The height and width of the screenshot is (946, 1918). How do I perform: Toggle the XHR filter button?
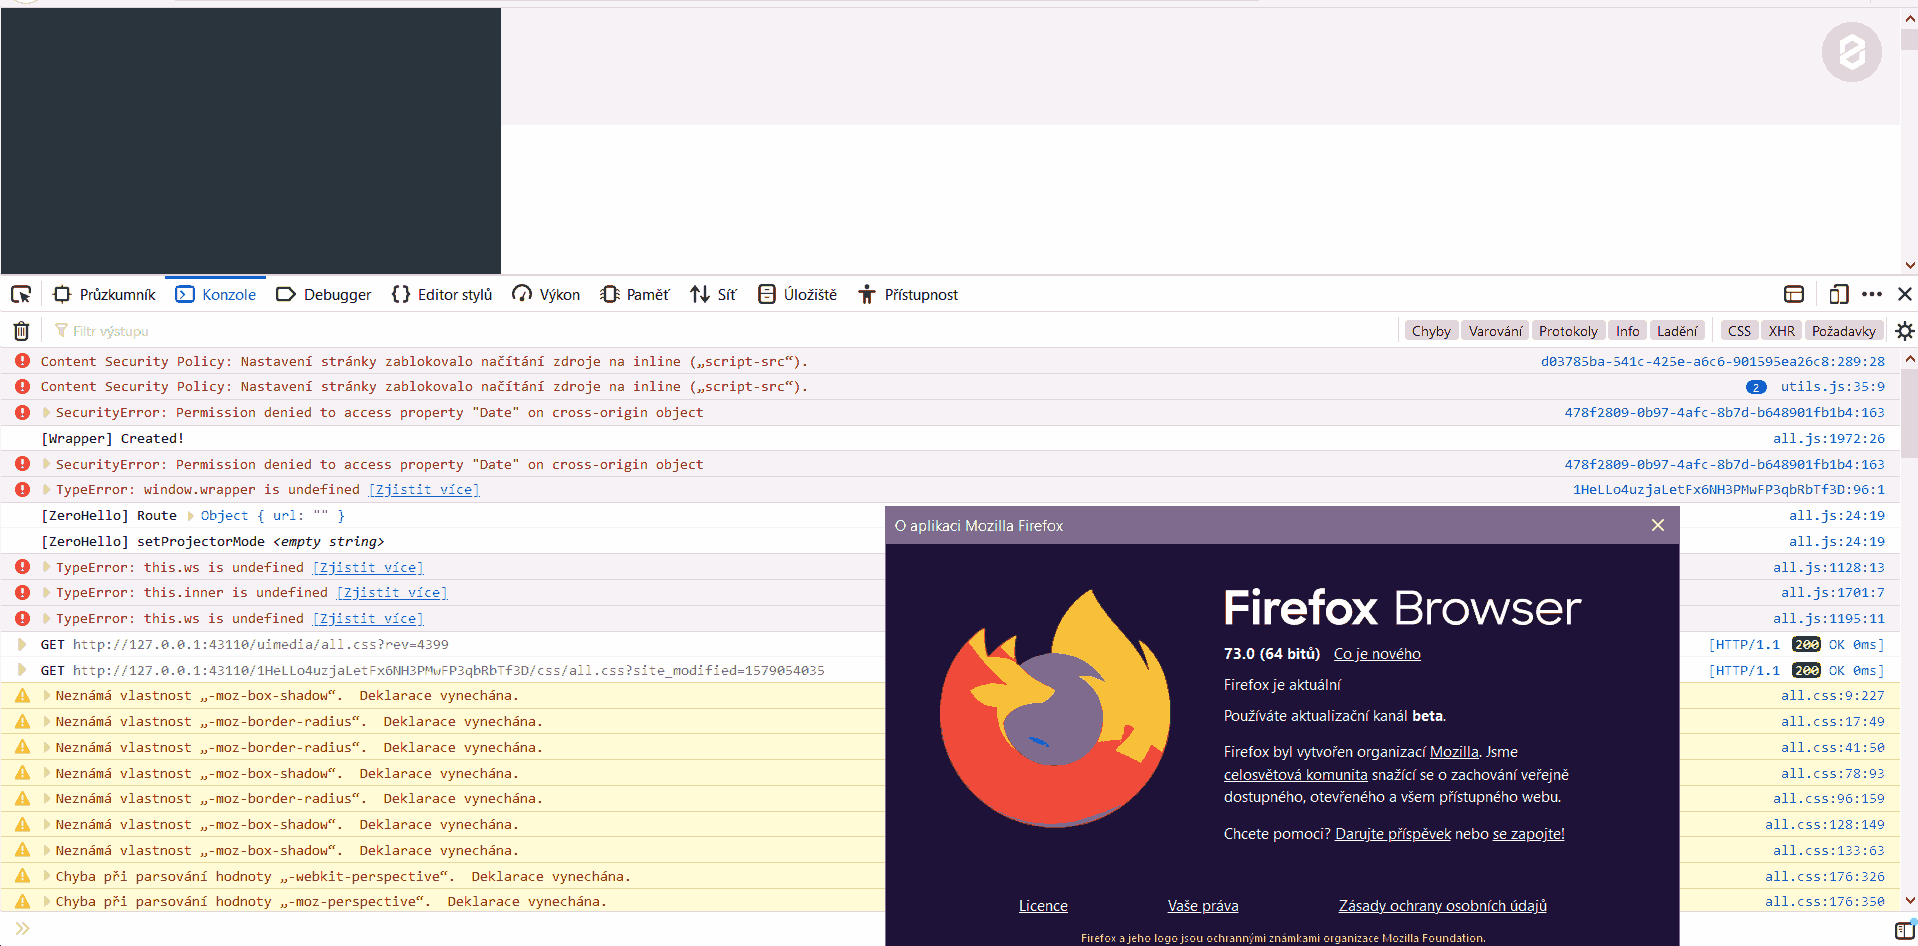point(1781,330)
